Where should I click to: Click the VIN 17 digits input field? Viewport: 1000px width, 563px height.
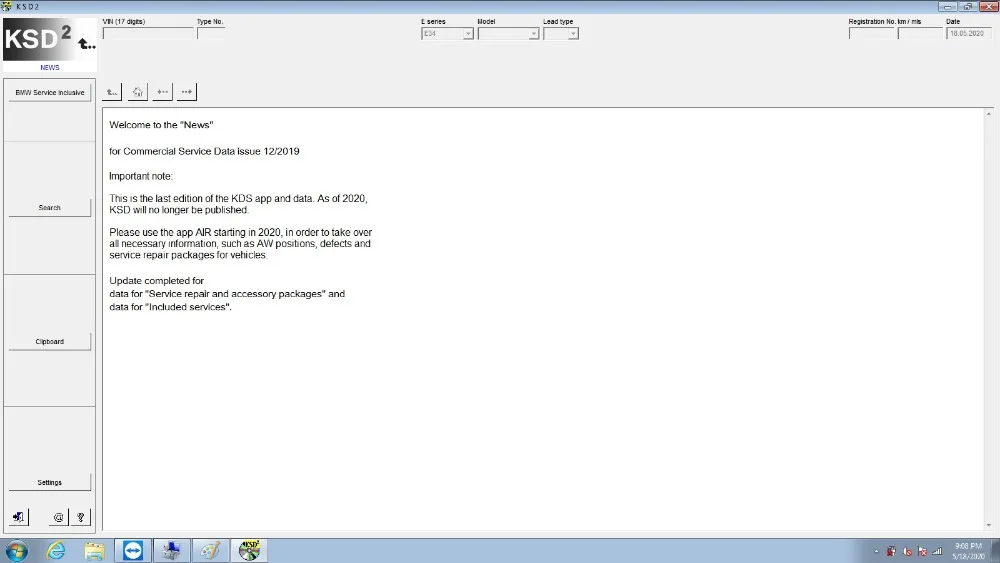point(148,34)
